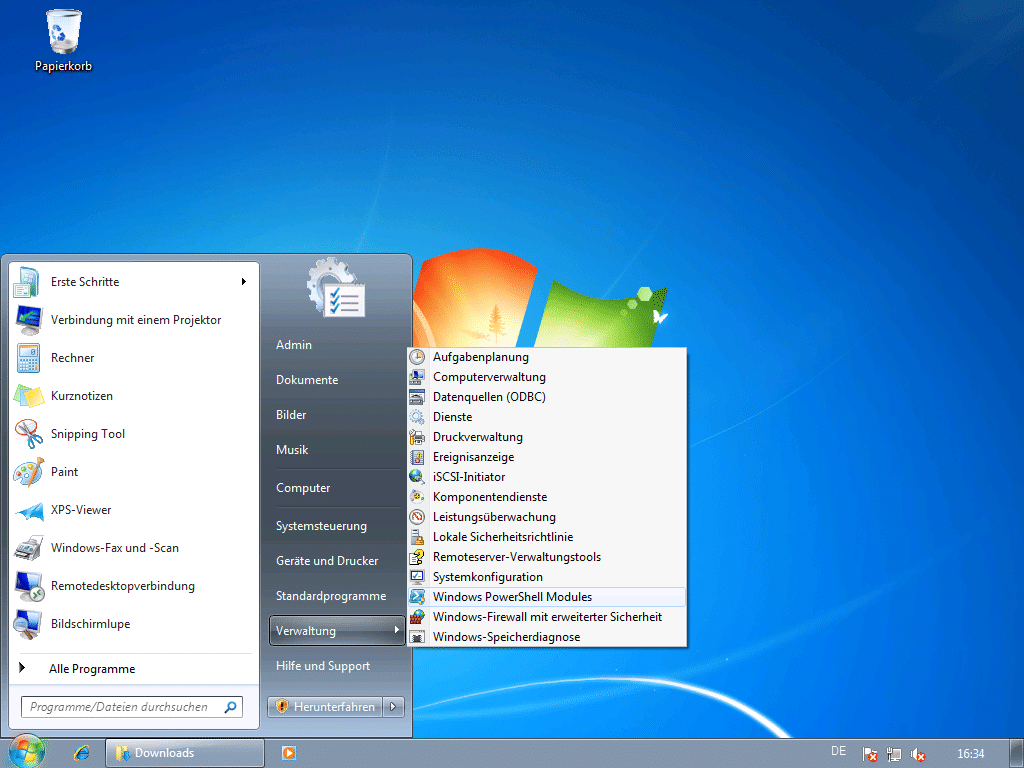The width and height of the screenshot is (1024, 768).
Task: Open Systemsteuerung control panel
Action: coord(321,526)
